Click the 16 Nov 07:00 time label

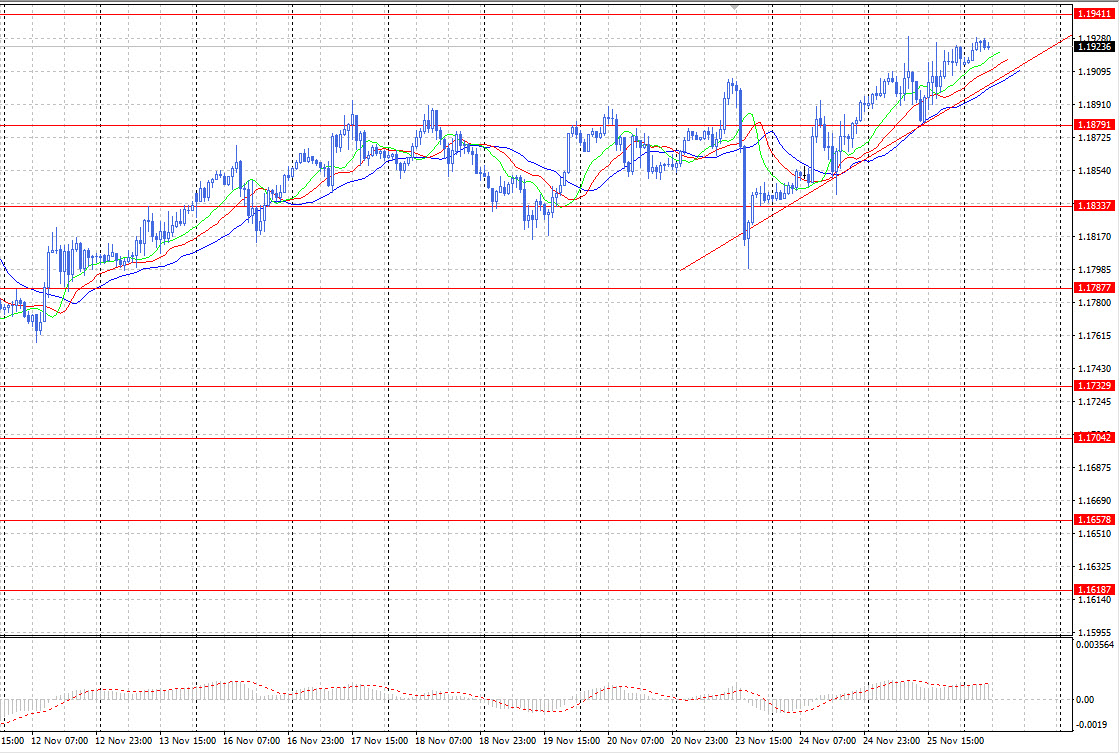point(251,741)
